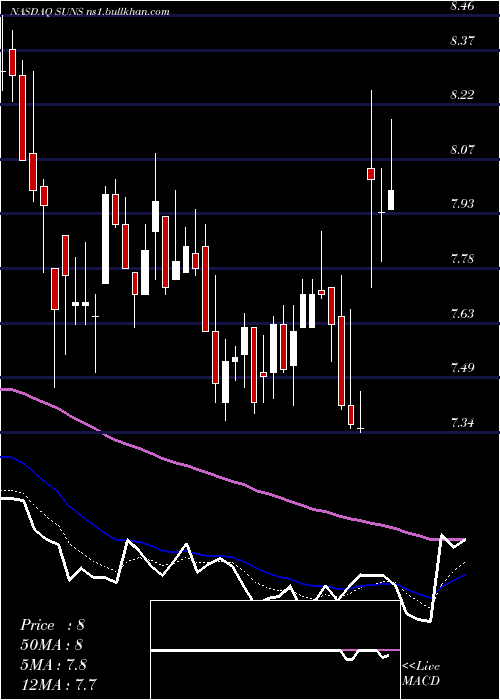Click the 8.37 price axis label
The width and height of the screenshot is (500, 700).
(x=462, y=41)
